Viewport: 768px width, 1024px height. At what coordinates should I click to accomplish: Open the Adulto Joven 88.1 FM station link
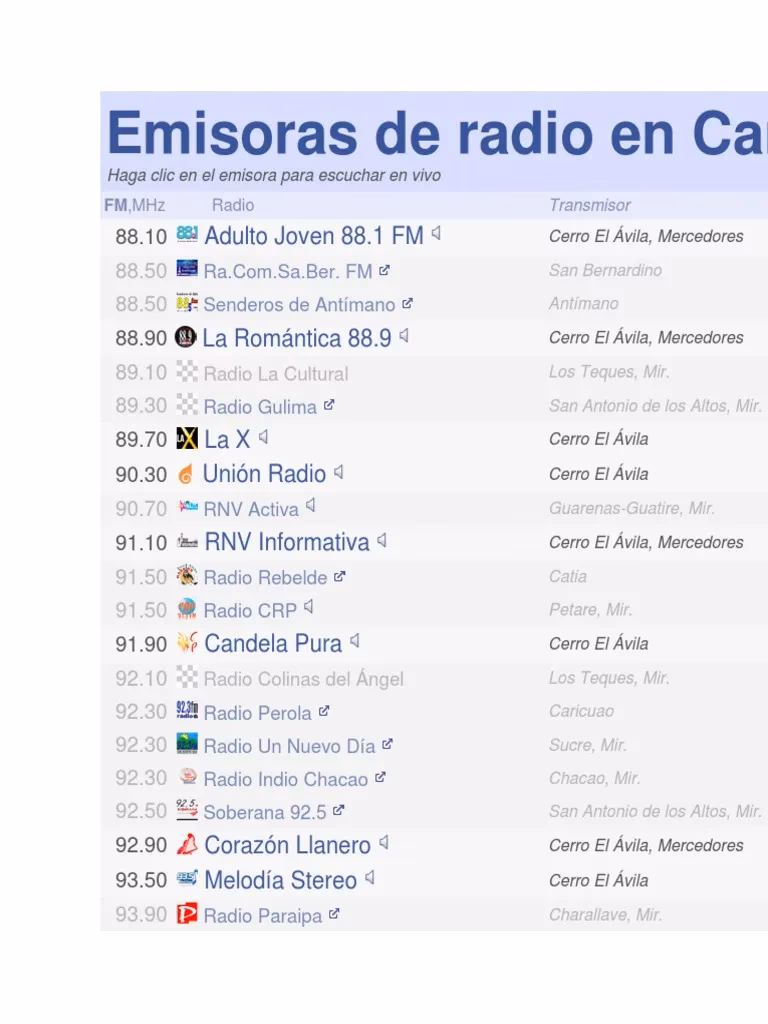pyautogui.click(x=314, y=236)
